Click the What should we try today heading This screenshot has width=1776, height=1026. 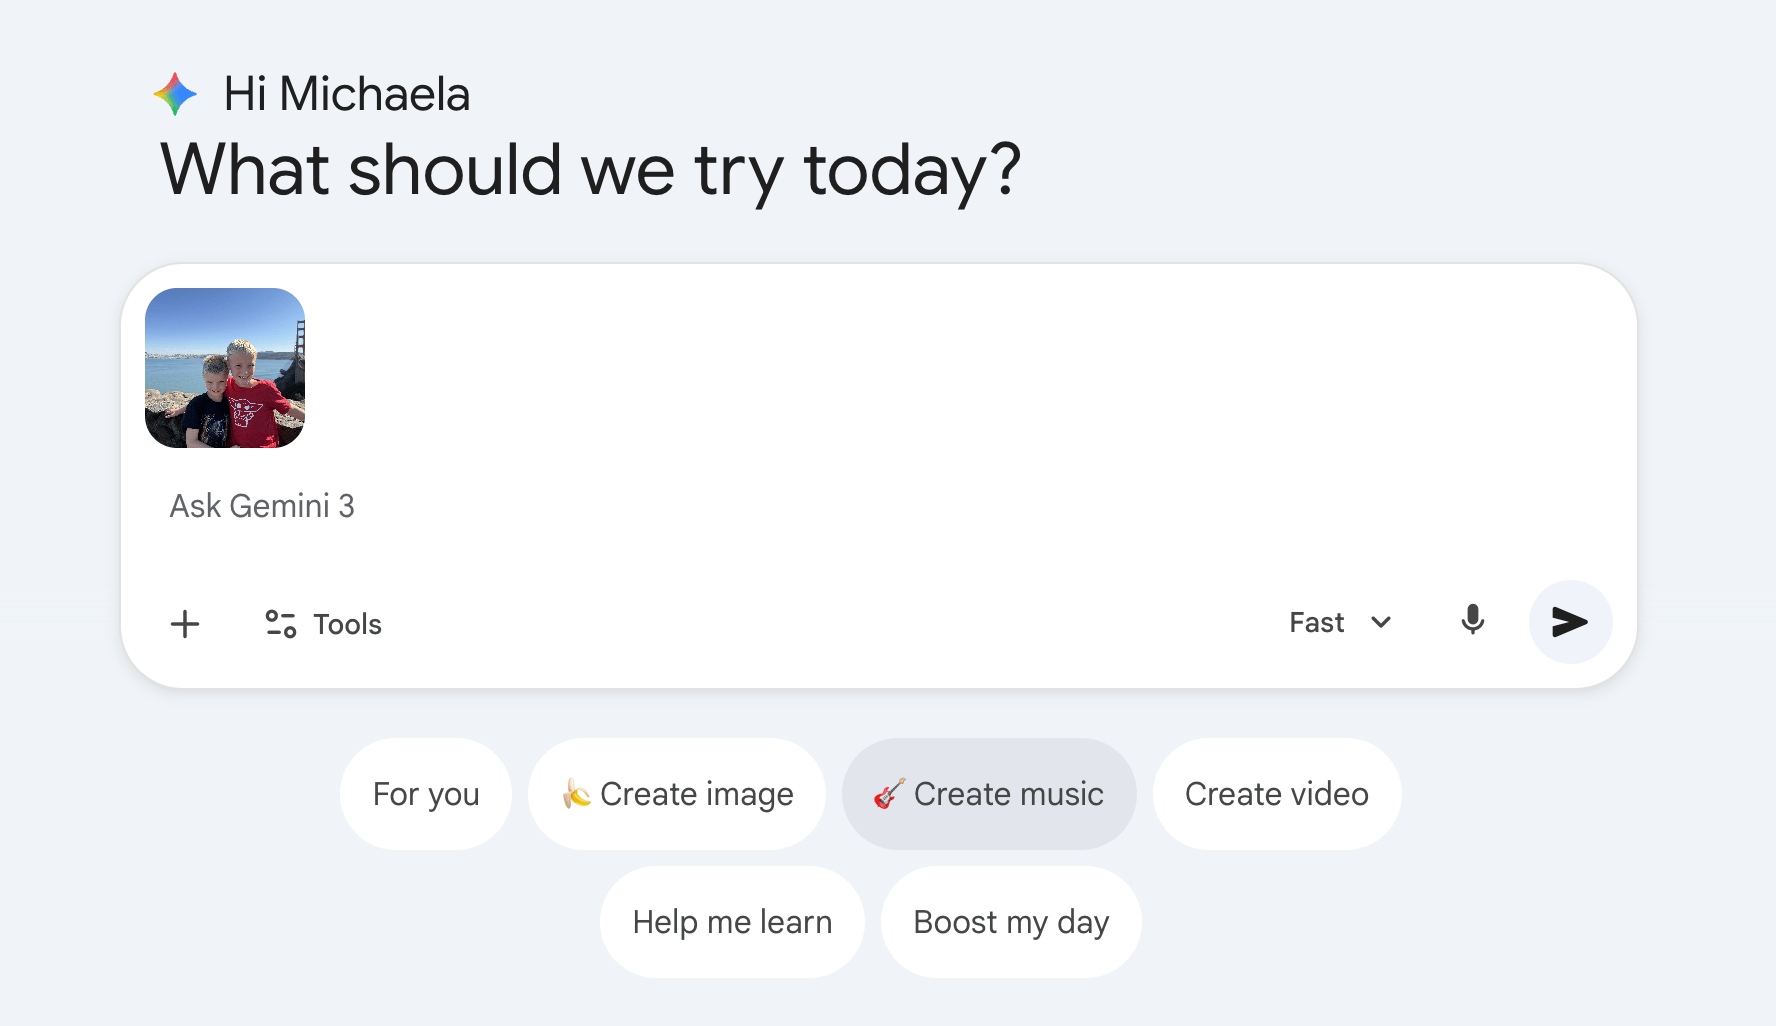tap(590, 170)
